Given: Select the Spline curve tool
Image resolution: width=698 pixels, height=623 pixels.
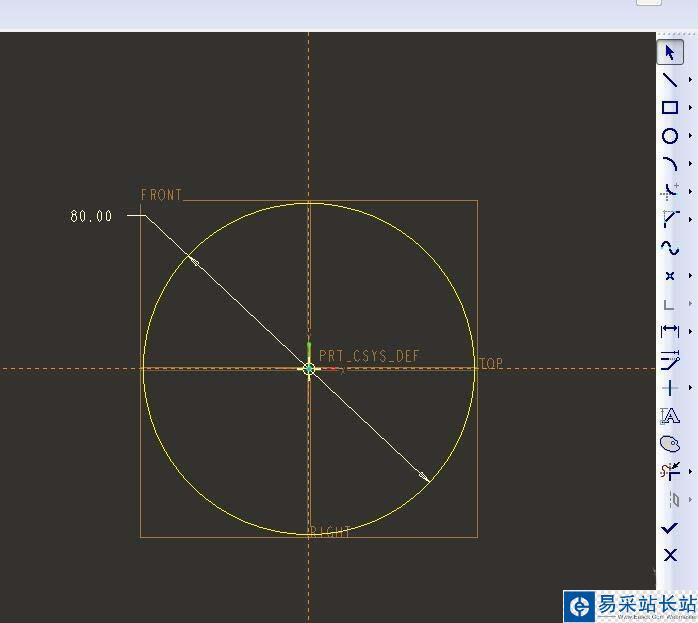Looking at the screenshot, I should tap(670, 248).
